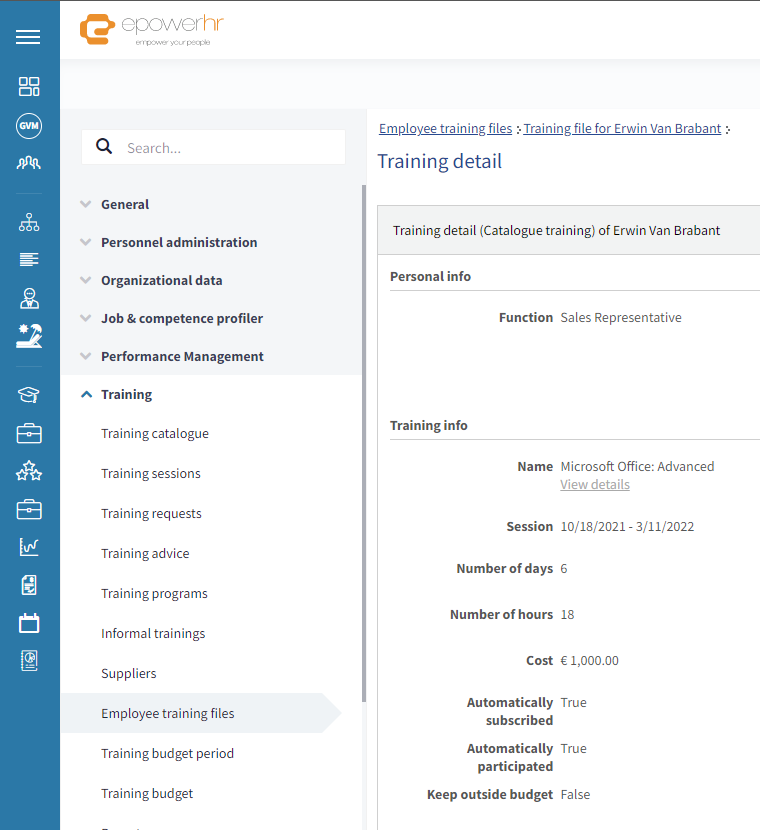Screen dimensions: 762x831
Task: Click the calendar icon in sidebar
Action: point(29,623)
